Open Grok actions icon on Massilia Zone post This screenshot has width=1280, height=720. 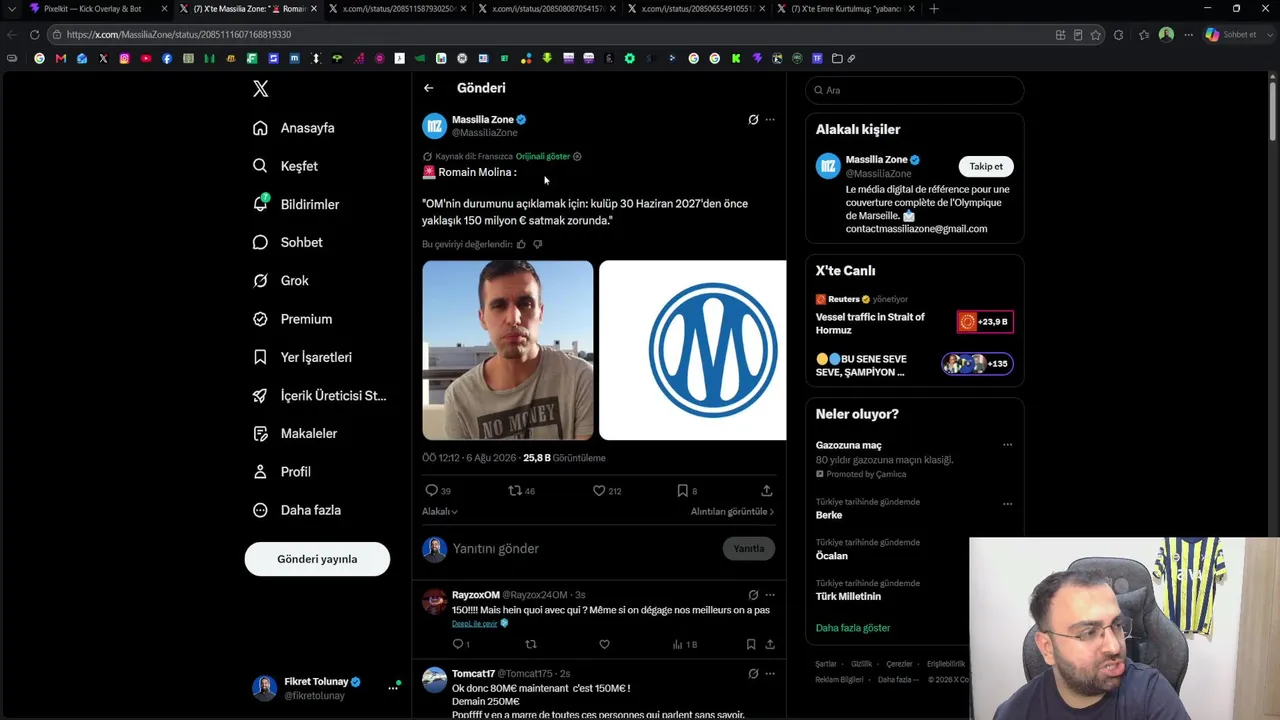753,120
